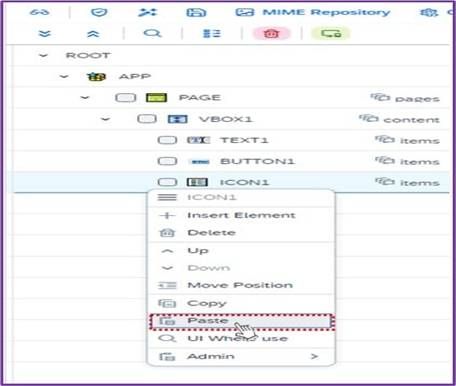The height and width of the screenshot is (386, 456).
Task: Click the PAGE element type icon
Action: 157,98
